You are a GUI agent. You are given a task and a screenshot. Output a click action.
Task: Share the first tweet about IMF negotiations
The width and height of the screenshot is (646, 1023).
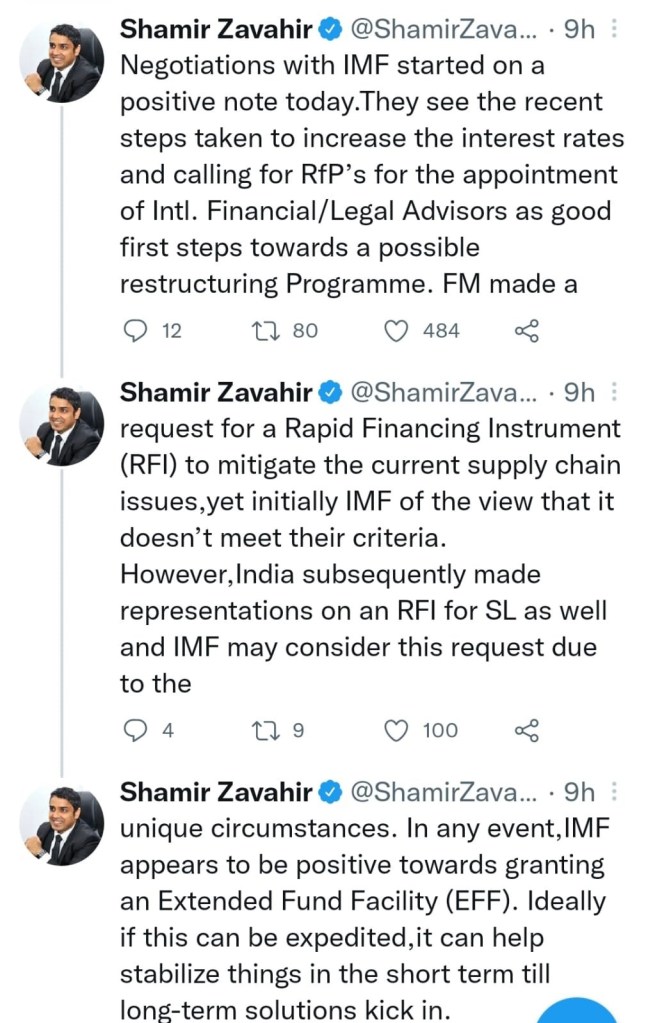[527, 330]
